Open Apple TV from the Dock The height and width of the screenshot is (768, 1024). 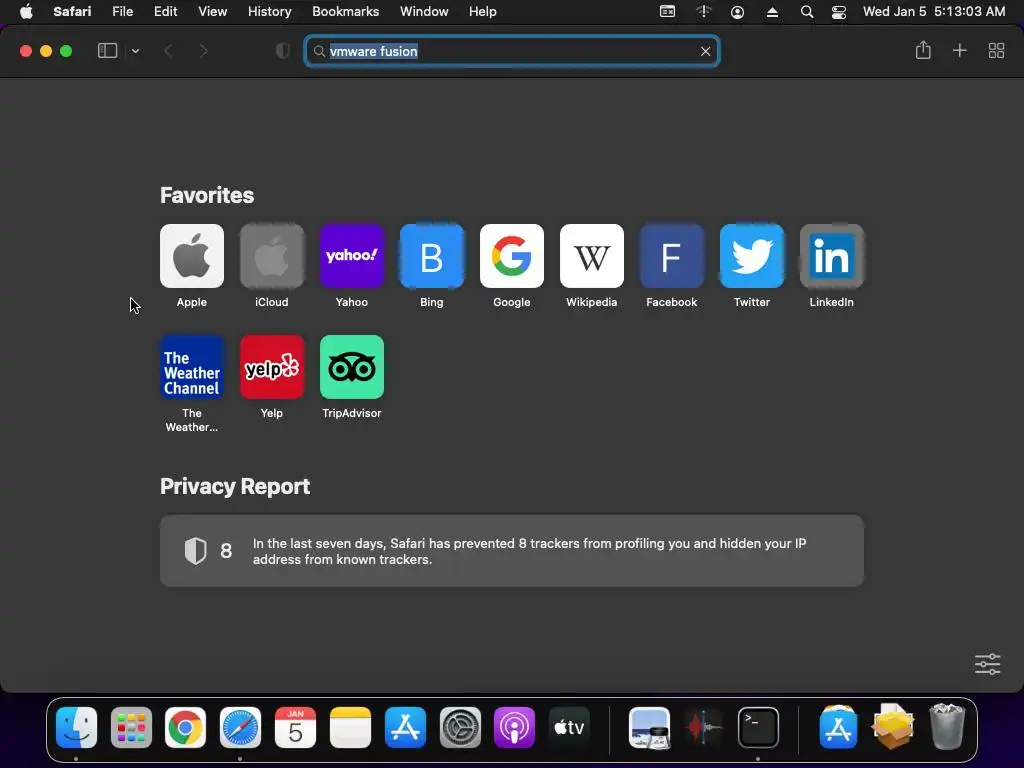coord(569,727)
